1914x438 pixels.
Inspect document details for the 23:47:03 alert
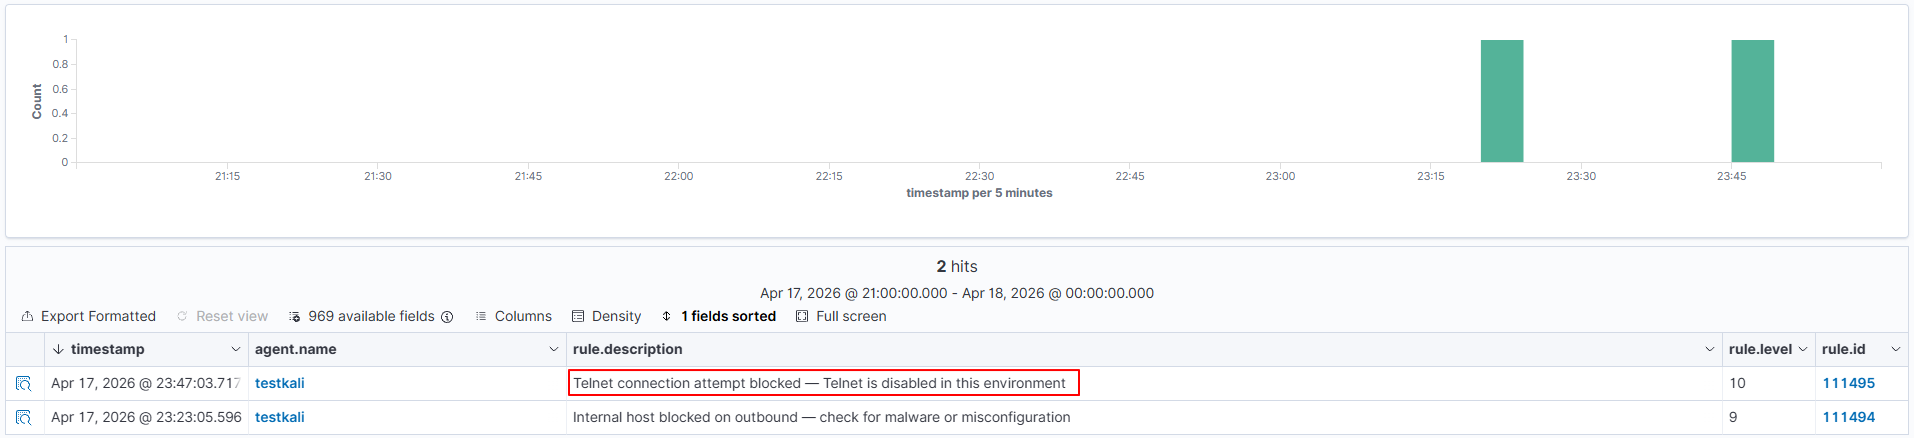pos(24,384)
